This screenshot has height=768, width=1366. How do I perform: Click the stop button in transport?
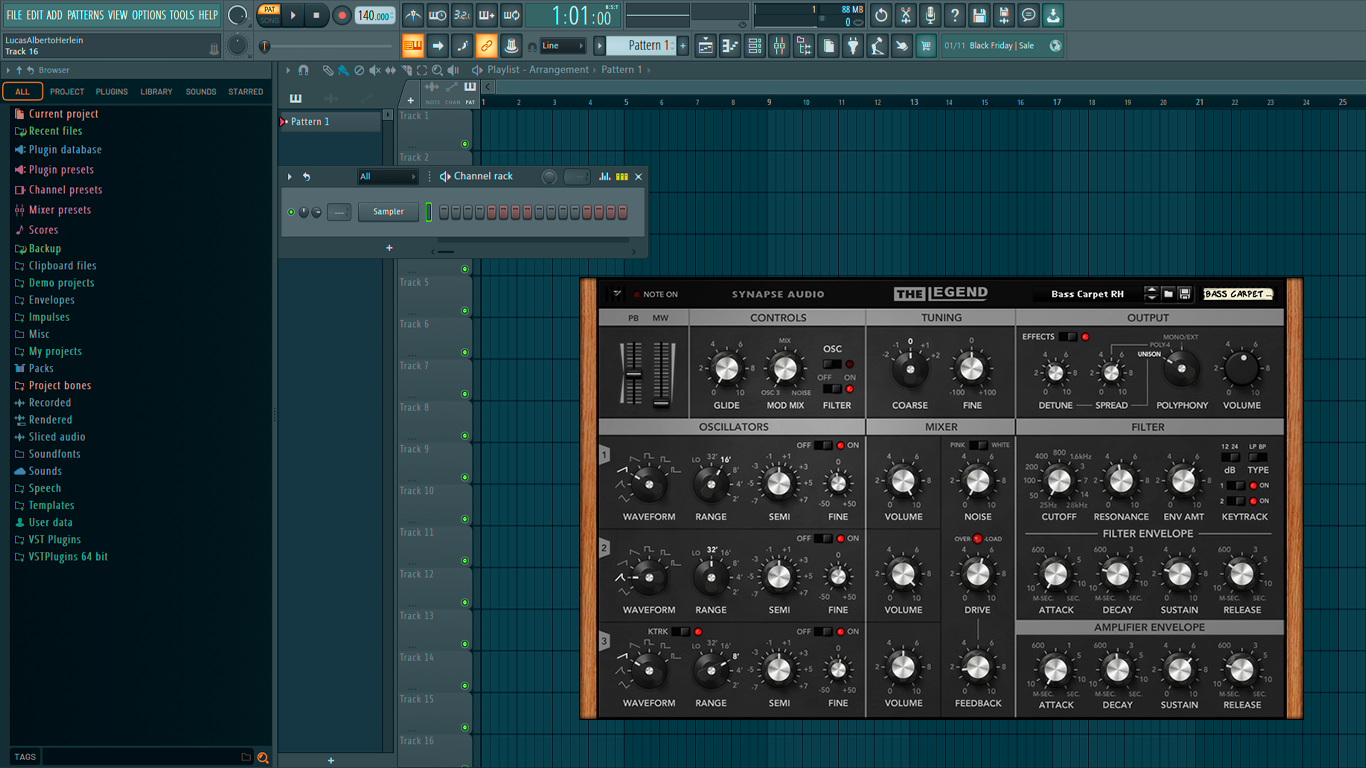coord(317,15)
